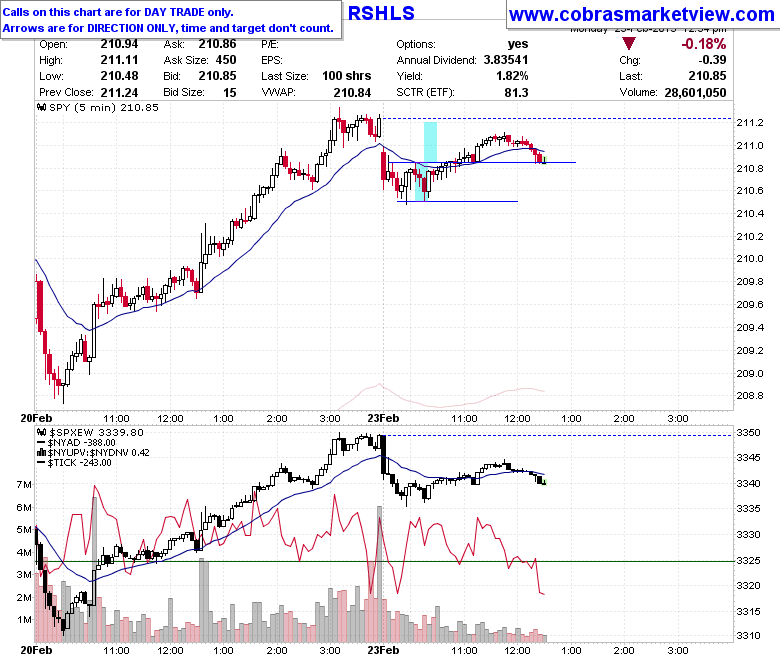This screenshot has height=659, width=780.
Task: Click the 208.8 price axis label
Action: click(750, 396)
